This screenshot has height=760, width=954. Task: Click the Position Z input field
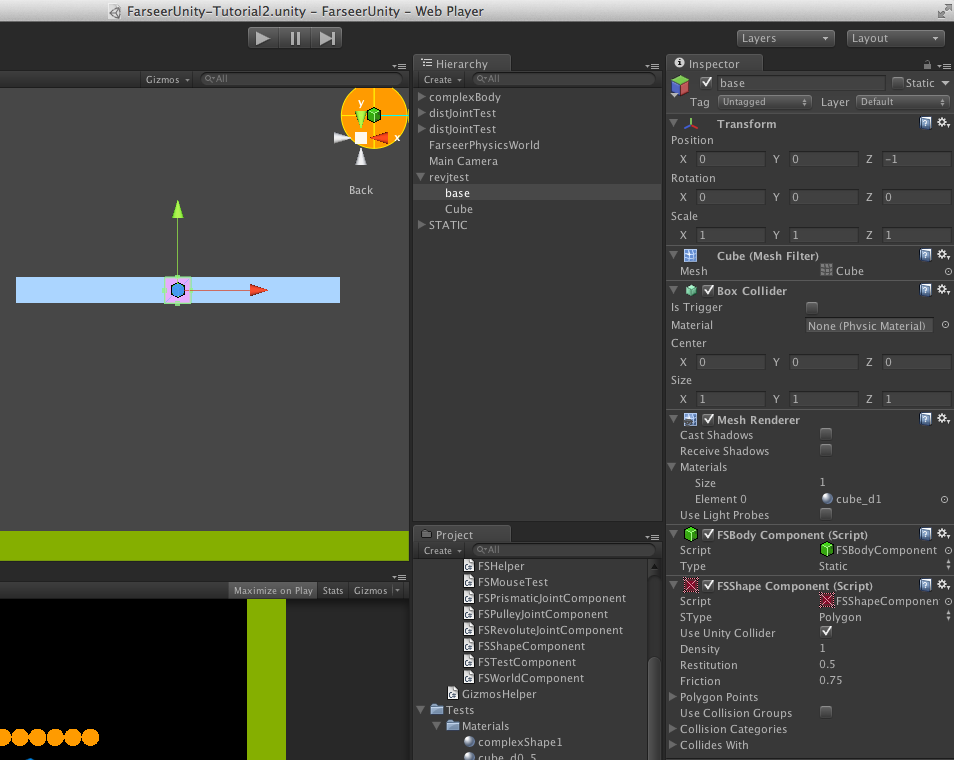[x=916, y=159]
